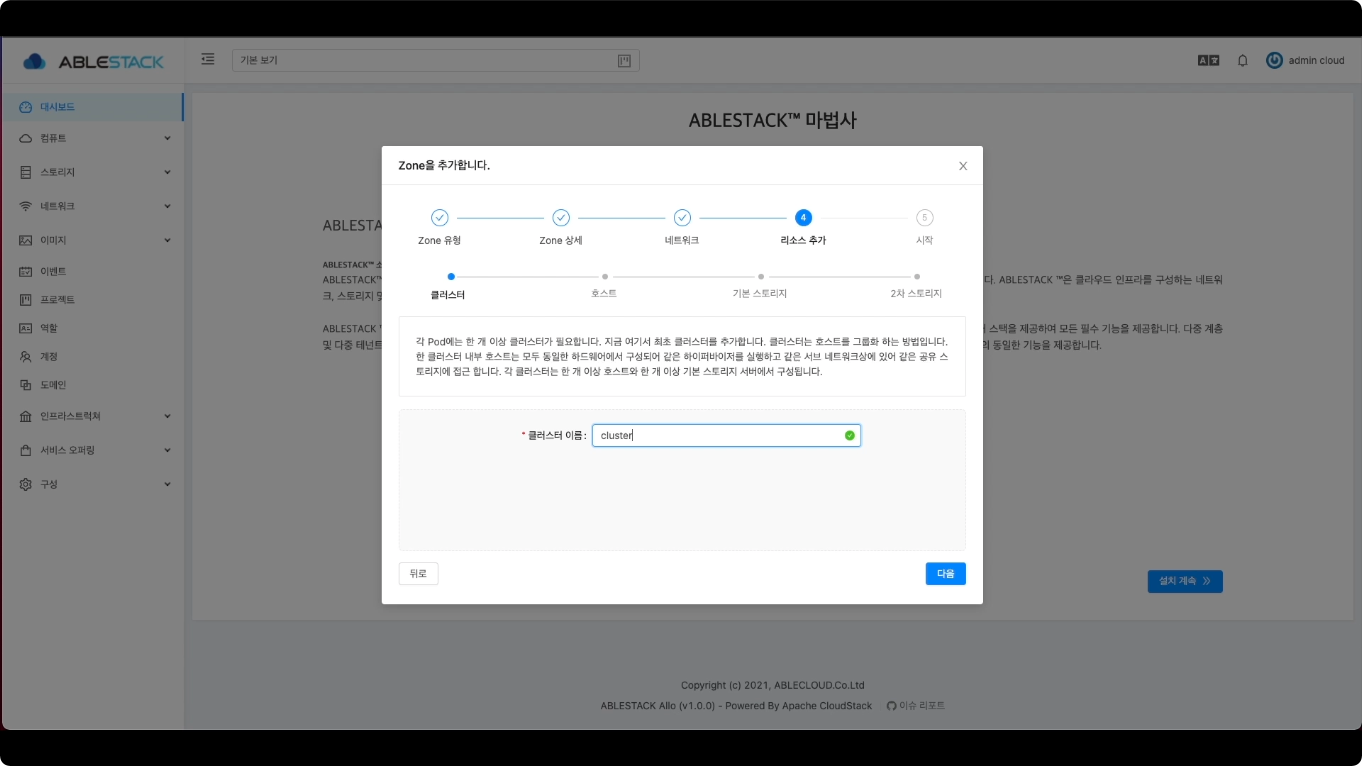Click step 4 리소스 추가 circle

click(803, 217)
